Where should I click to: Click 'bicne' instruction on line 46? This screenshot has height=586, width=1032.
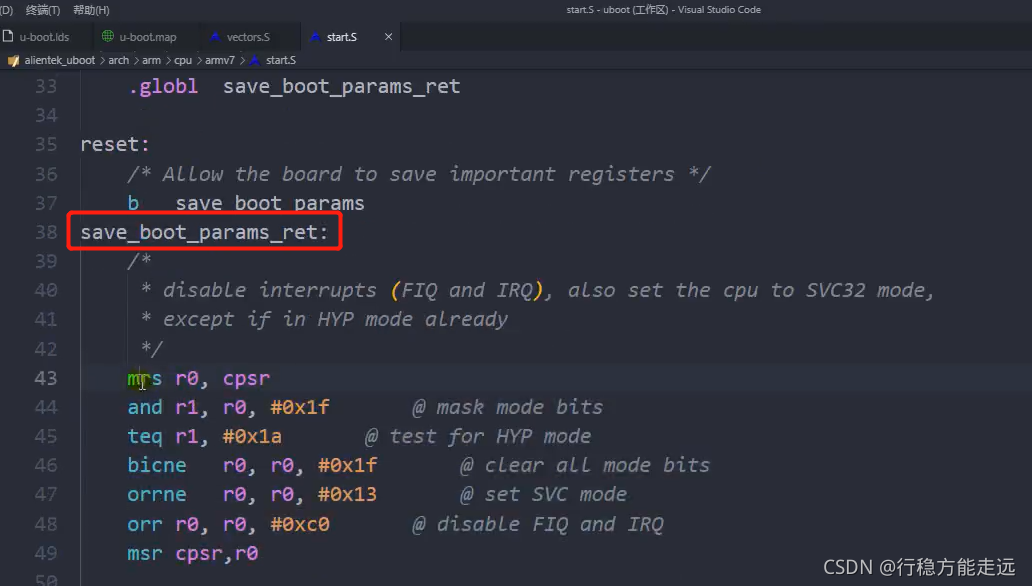coord(157,466)
